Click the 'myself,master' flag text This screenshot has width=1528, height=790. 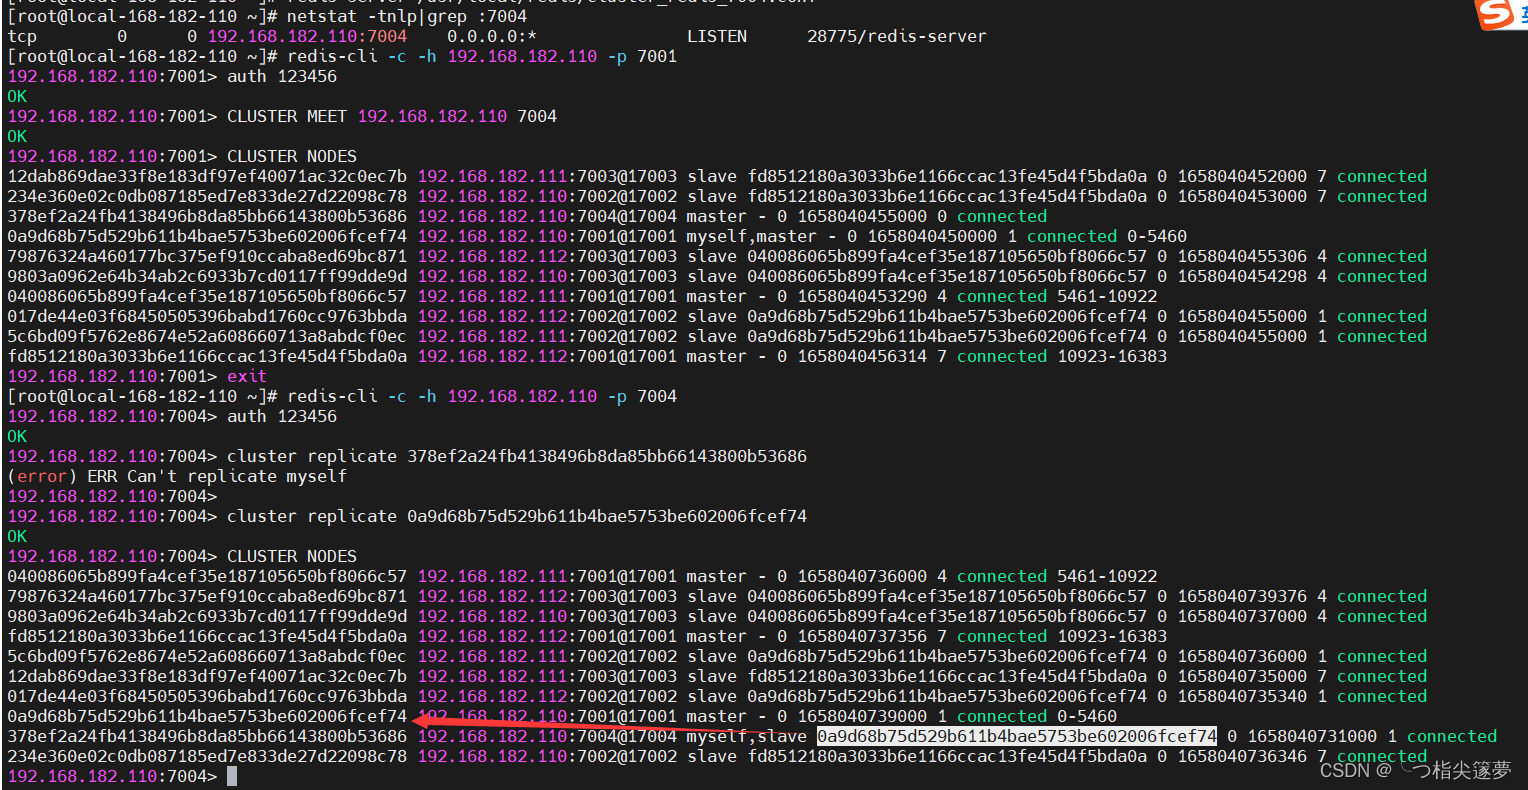pos(752,236)
